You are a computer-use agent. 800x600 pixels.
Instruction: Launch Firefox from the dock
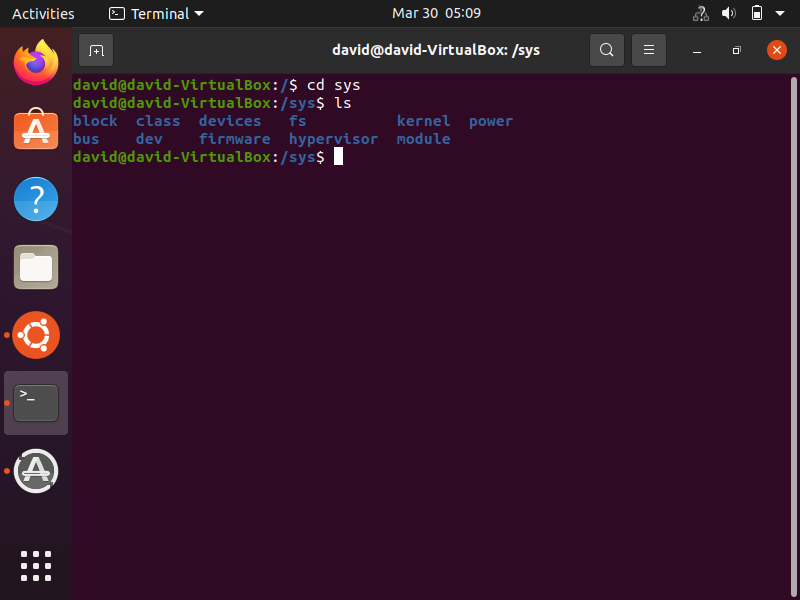(36, 63)
